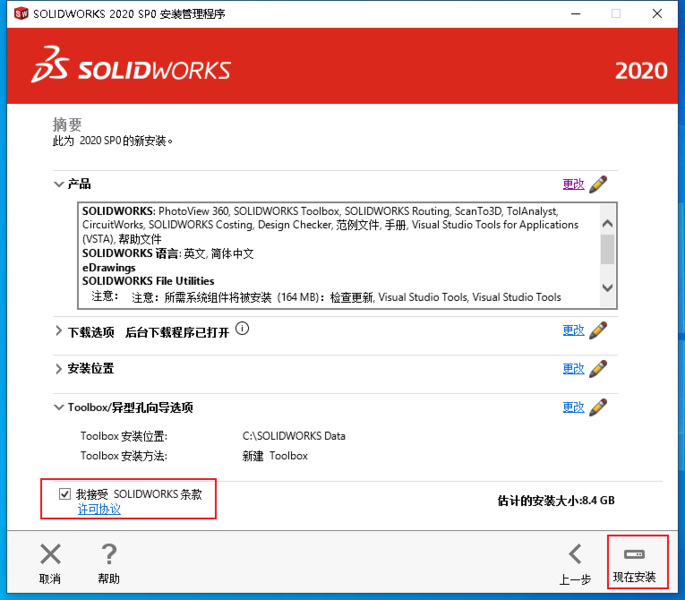685x600 pixels.
Task: Click the SOLIDWORKS 语言: 英文, 简体中文 line
Action: (168, 253)
